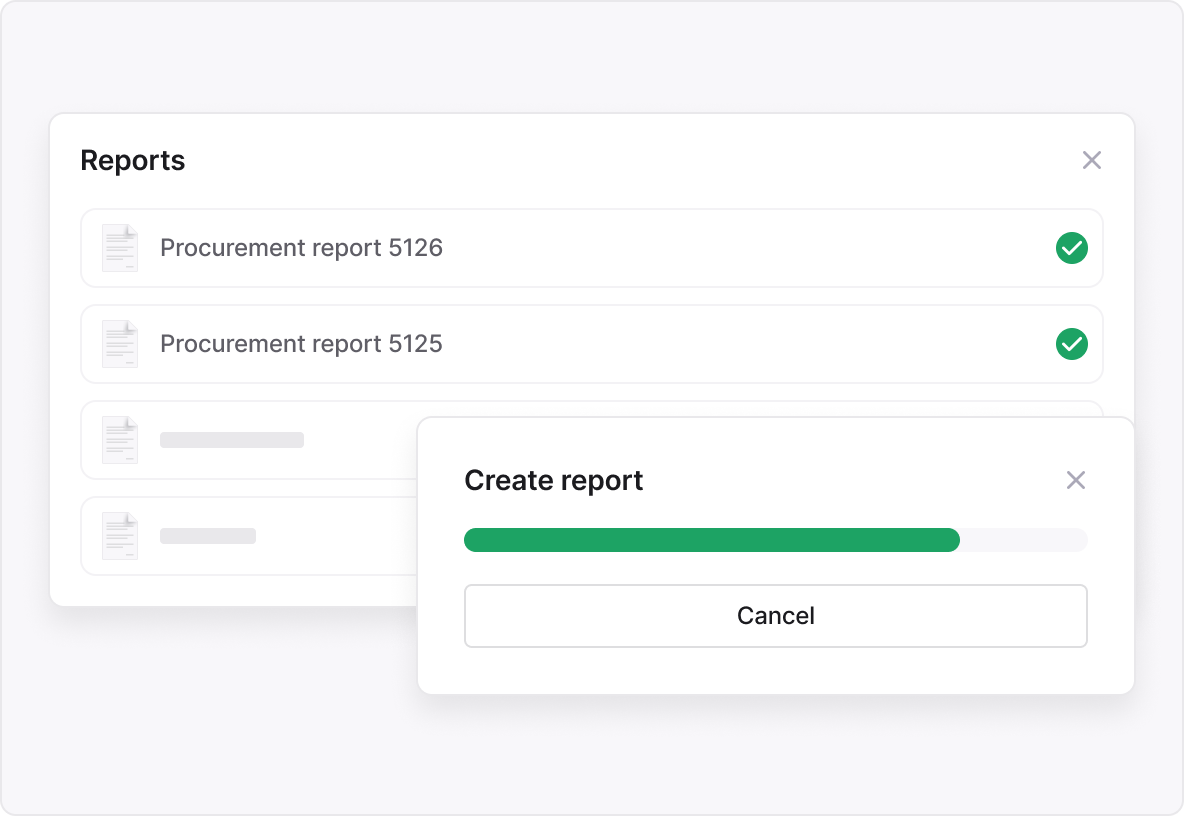
Task: Click the Create report dialog title
Action: 553,481
